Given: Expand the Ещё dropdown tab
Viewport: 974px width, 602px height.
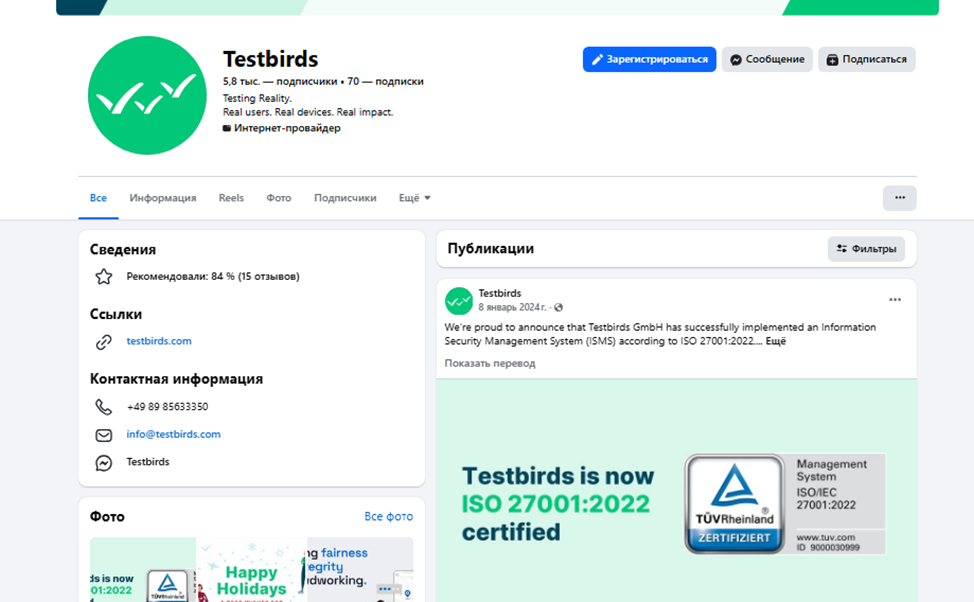Looking at the screenshot, I should point(414,198).
